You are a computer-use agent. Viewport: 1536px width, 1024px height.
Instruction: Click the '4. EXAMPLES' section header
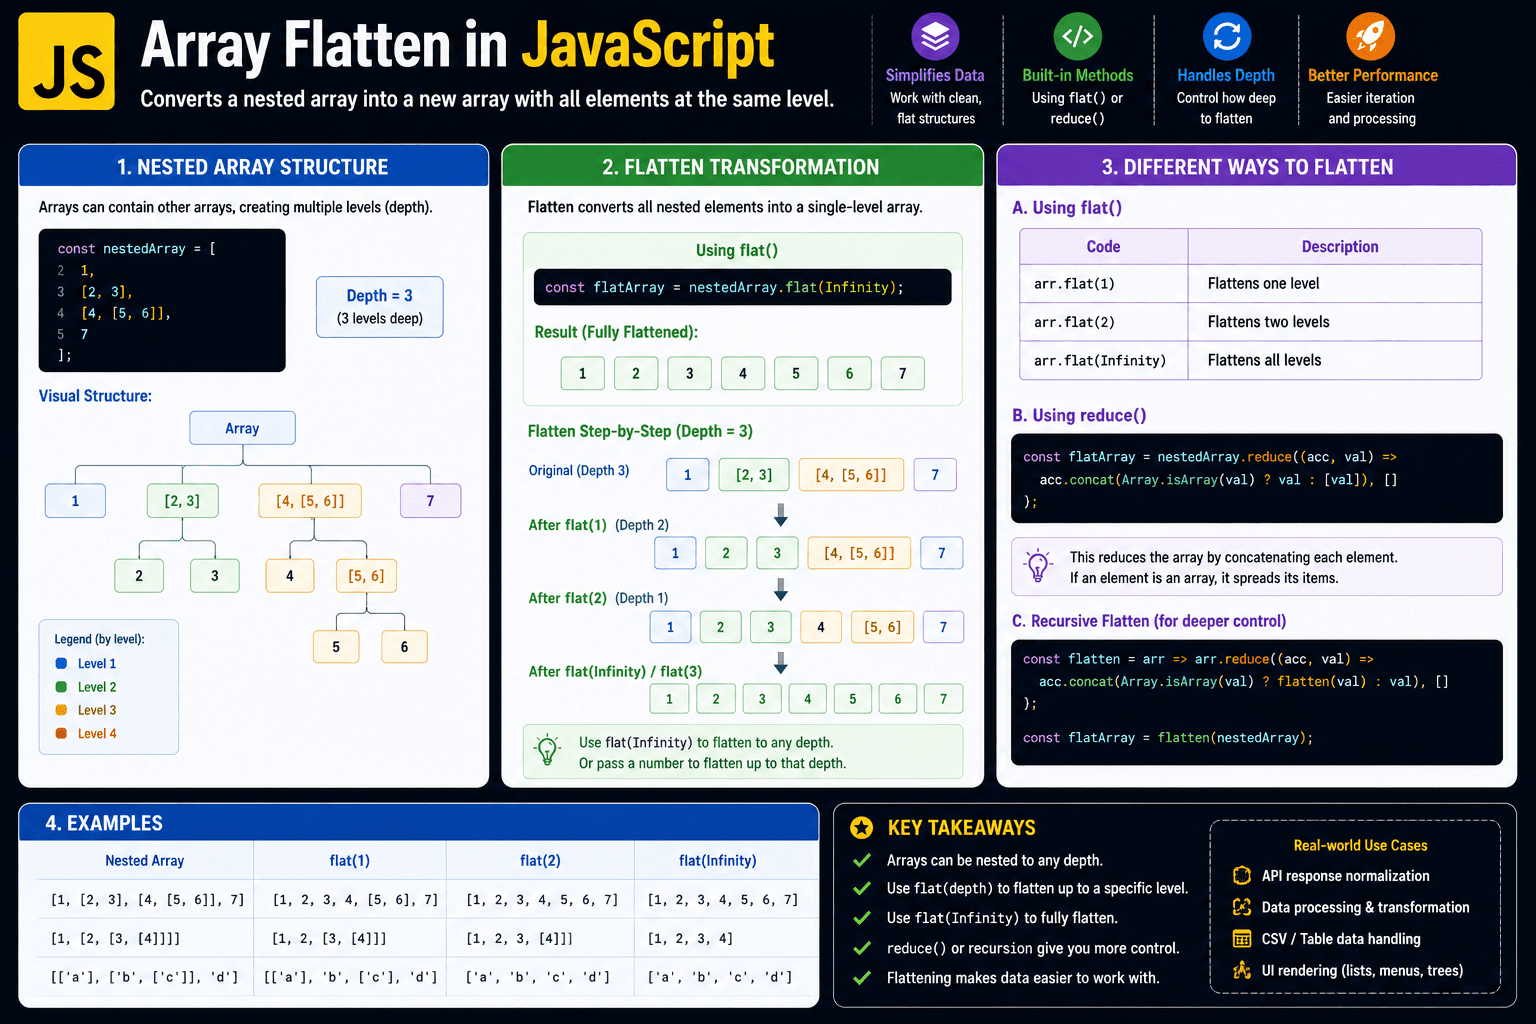(x=418, y=822)
